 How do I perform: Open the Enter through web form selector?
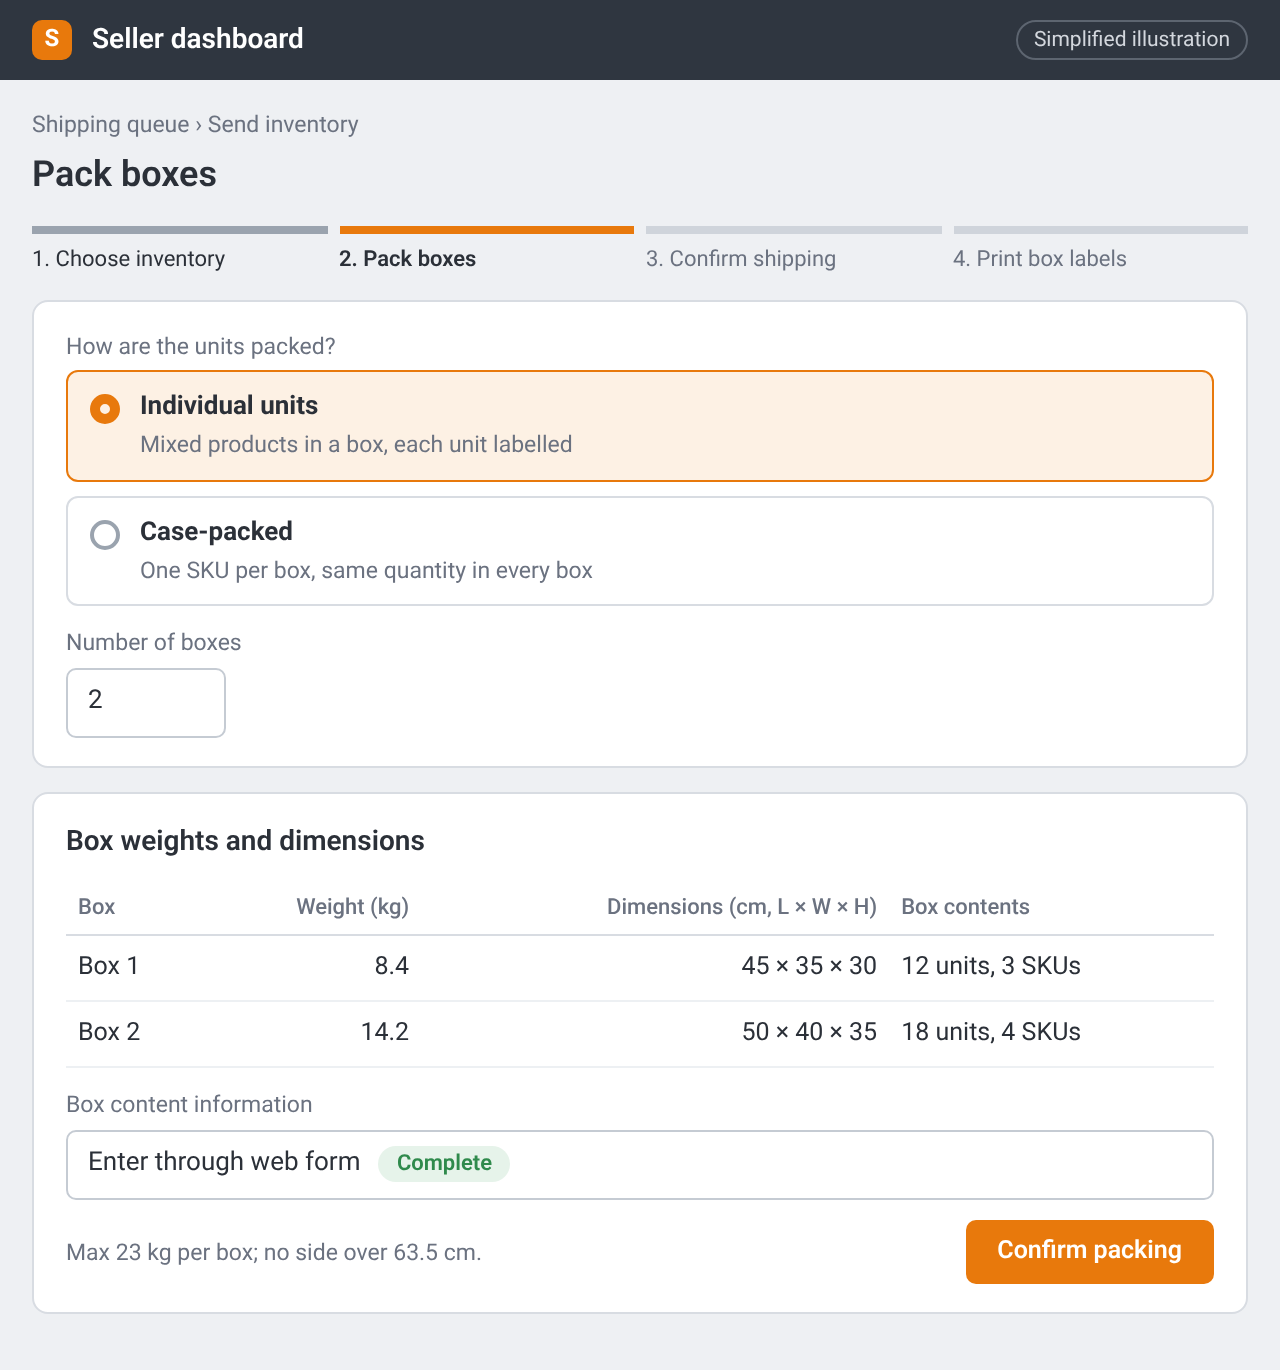point(640,1165)
